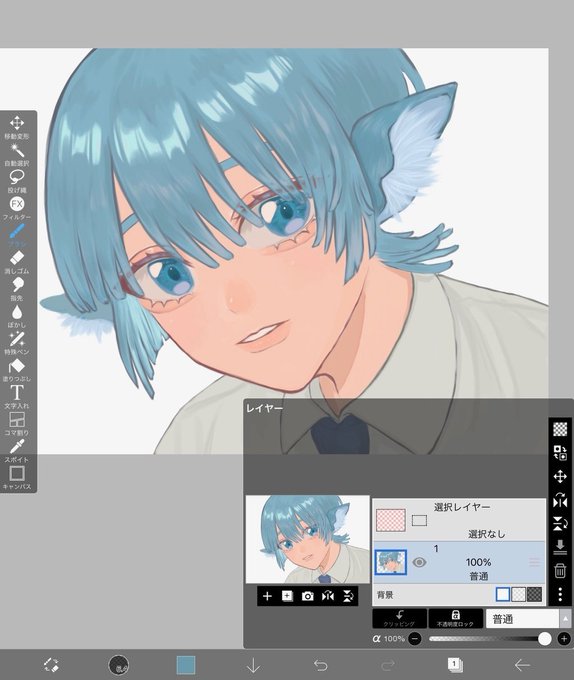The image size is (574, 680).
Task: Select the Eyedropper (スポイト) tool
Action: click(17, 450)
